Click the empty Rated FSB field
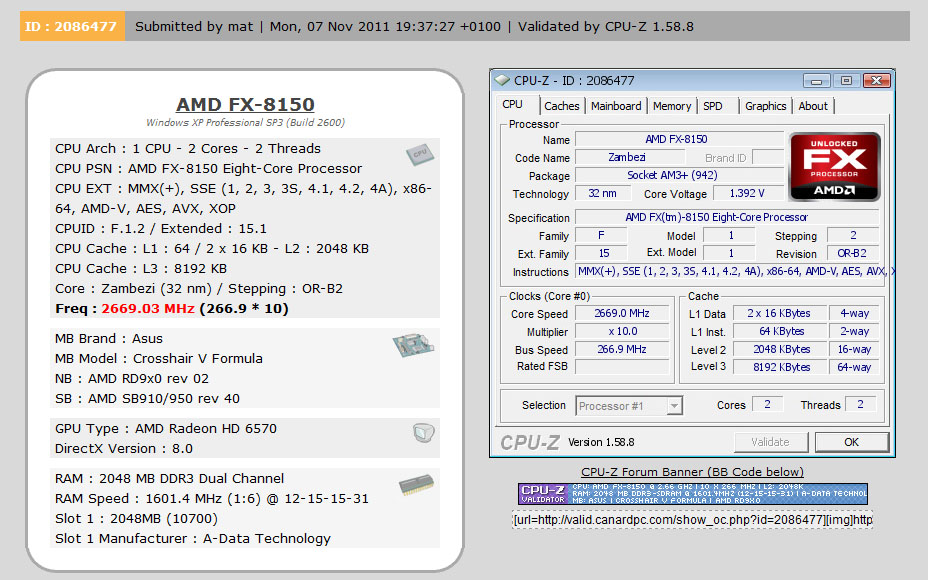 (x=622, y=366)
